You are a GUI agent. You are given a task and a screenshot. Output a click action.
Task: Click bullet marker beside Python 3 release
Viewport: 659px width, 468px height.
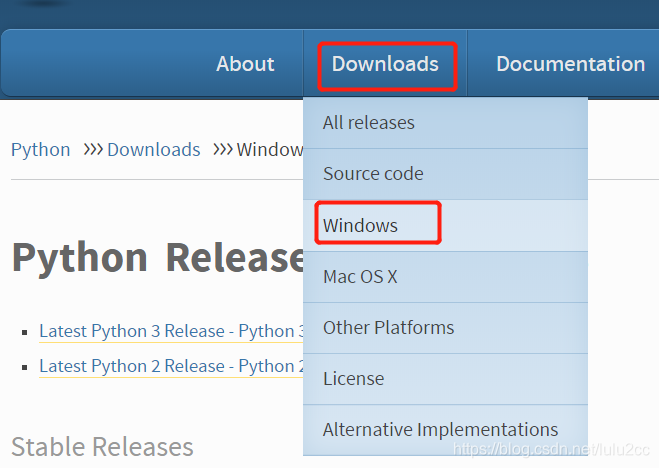(24, 333)
